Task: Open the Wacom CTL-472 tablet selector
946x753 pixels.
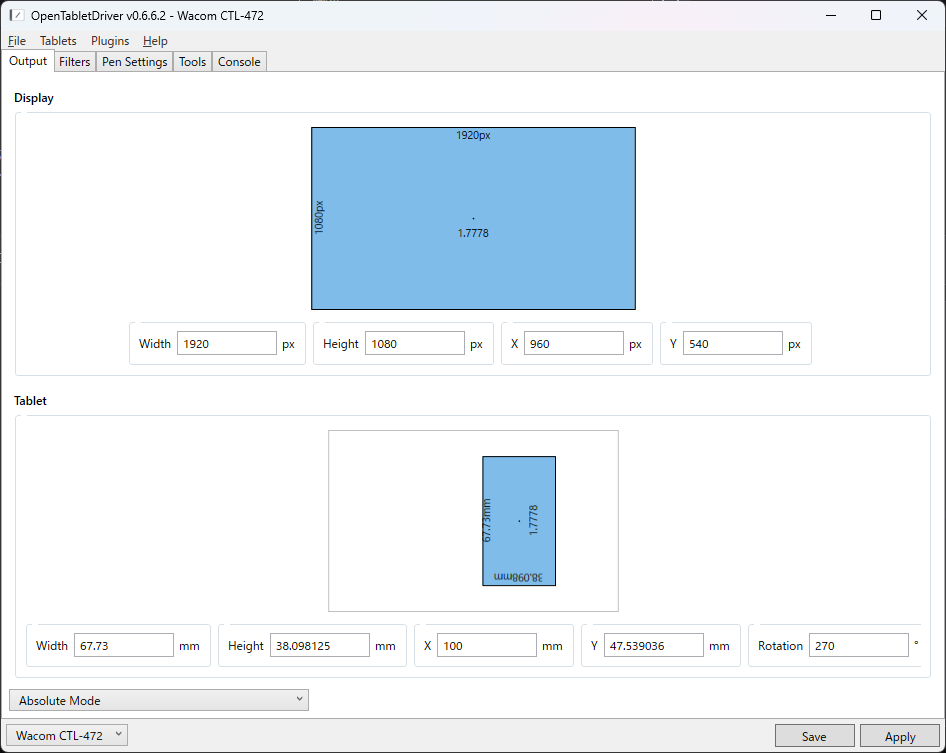Action: (68, 736)
